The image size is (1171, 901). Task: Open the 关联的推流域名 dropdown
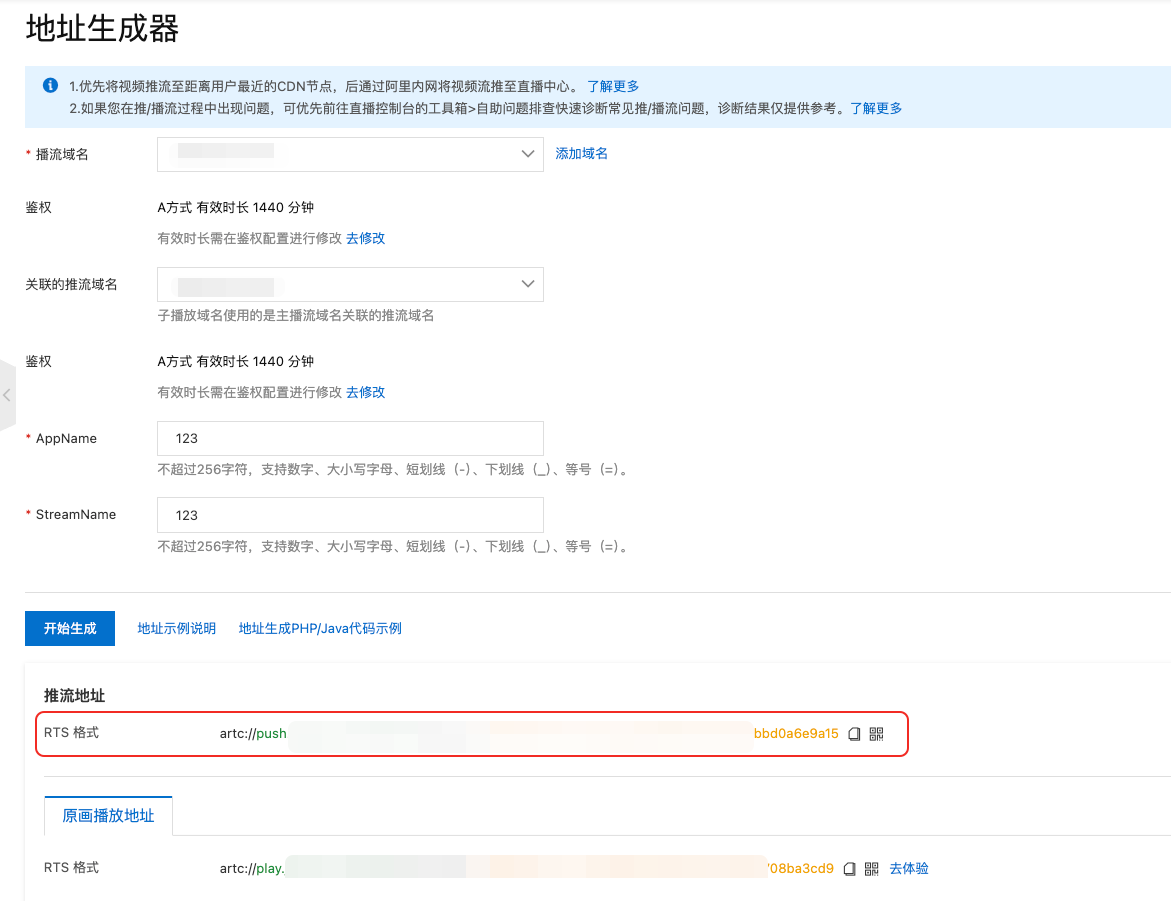[x=350, y=285]
